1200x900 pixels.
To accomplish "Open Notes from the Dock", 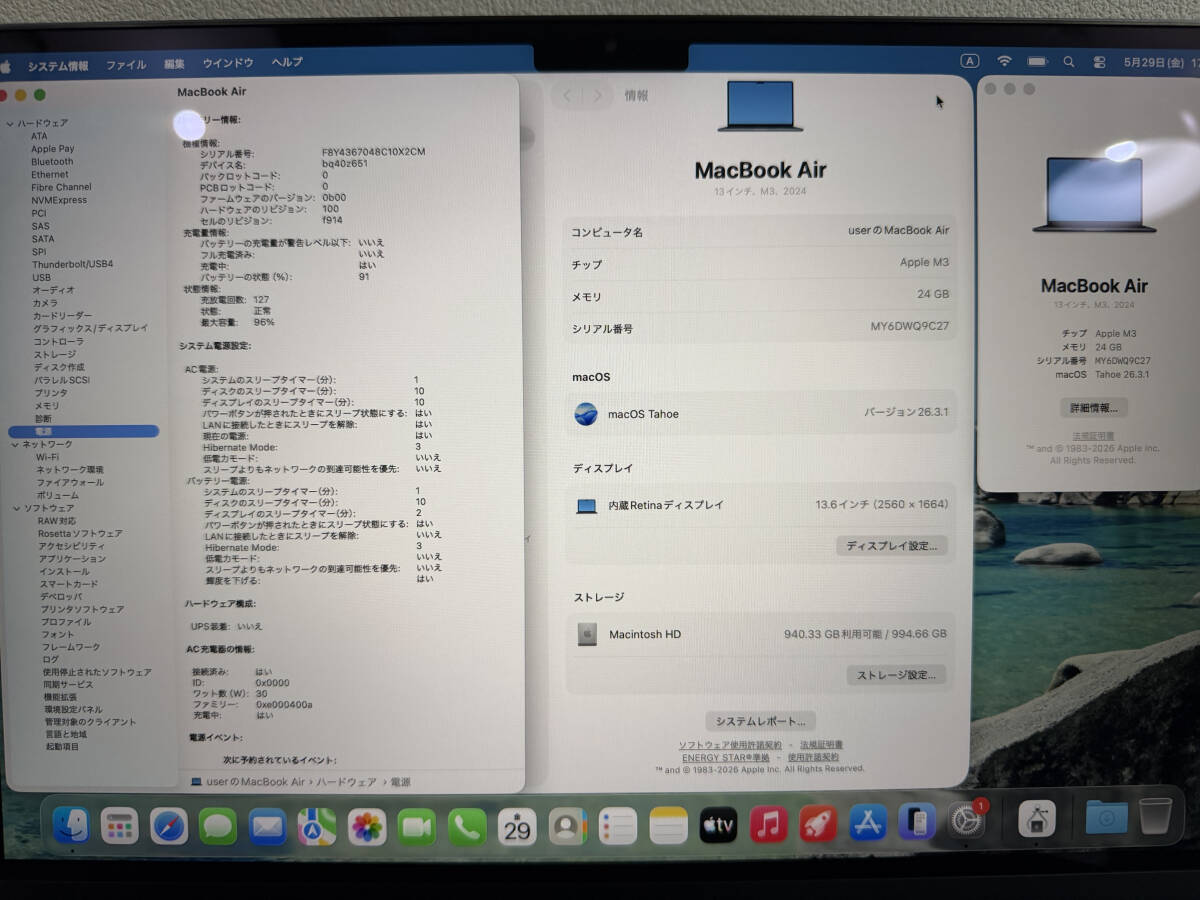I will 668,825.
